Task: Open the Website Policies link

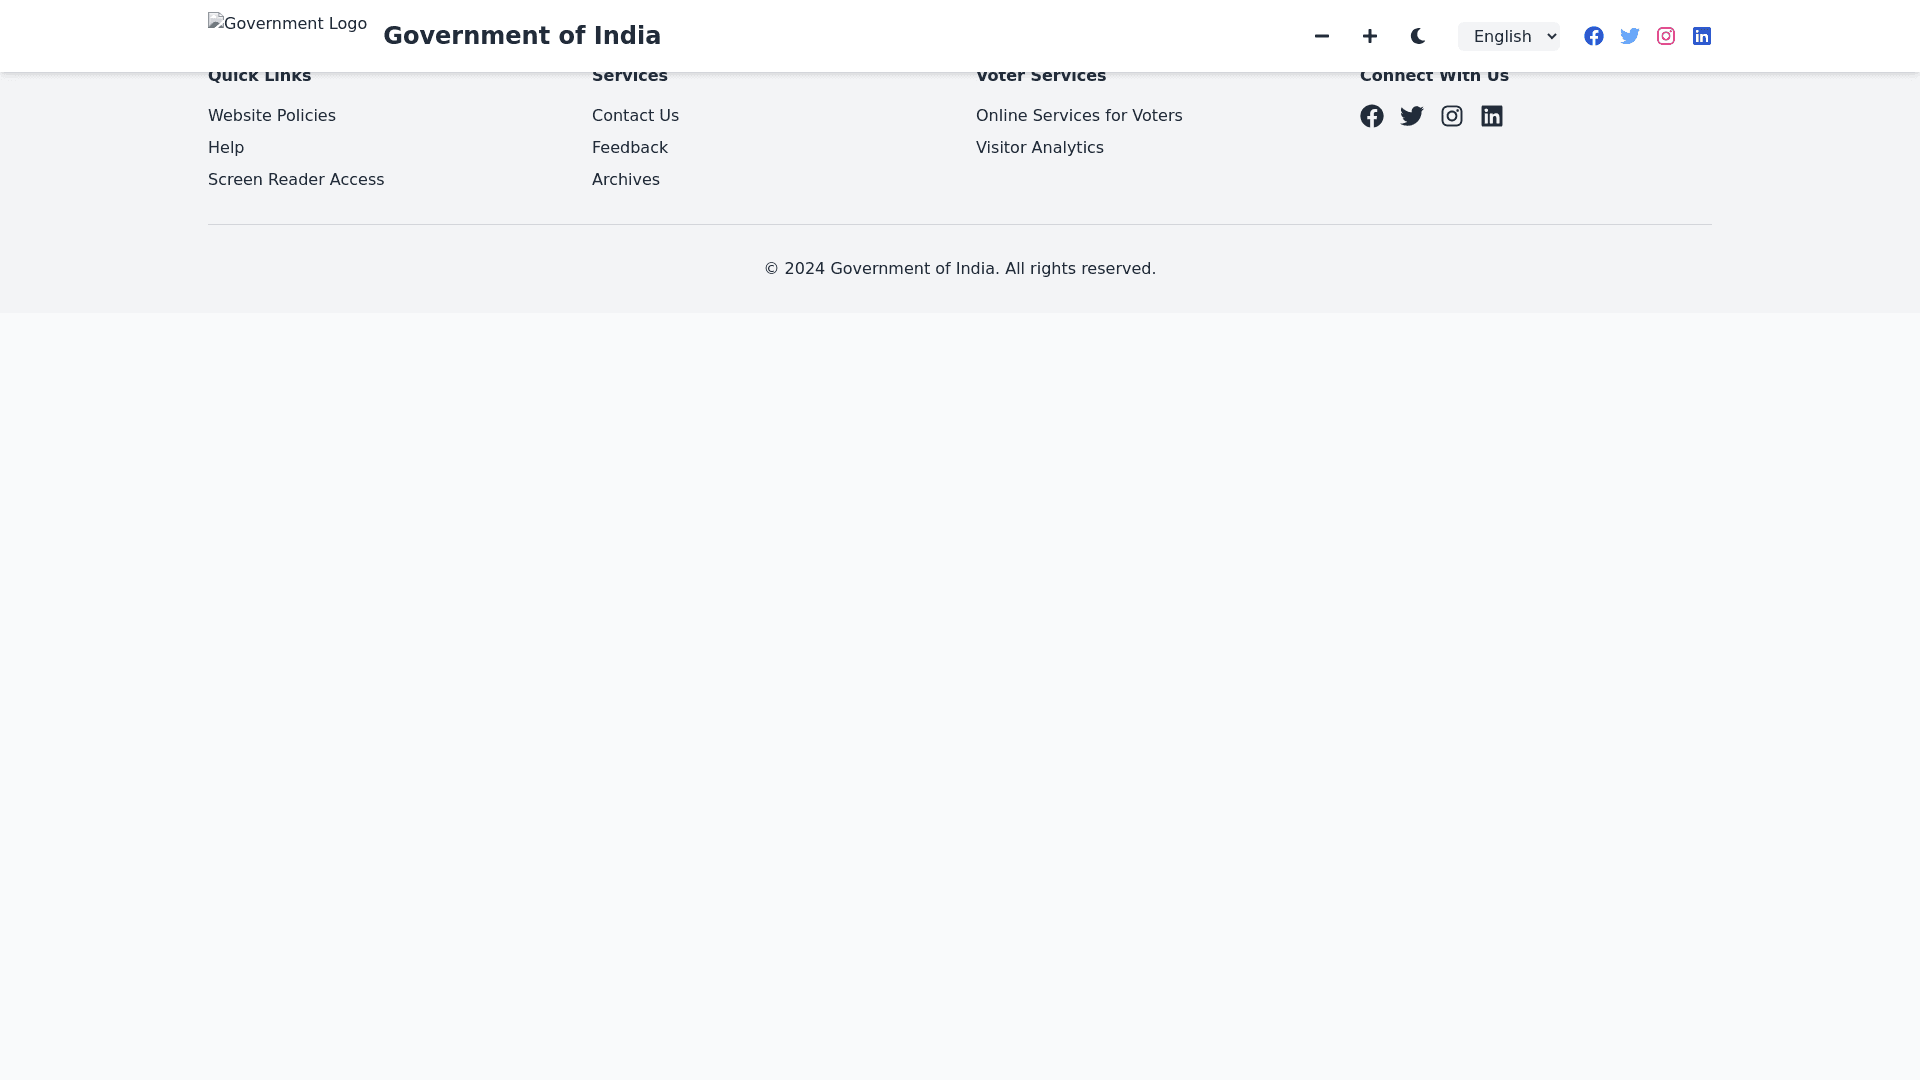Action: [272, 116]
